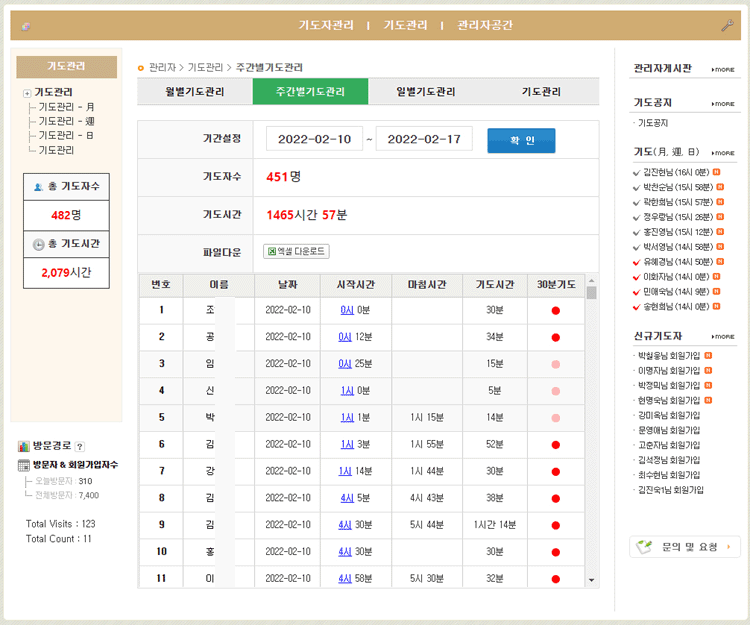
Task: Click the blue 확인 button
Action: tap(521, 141)
